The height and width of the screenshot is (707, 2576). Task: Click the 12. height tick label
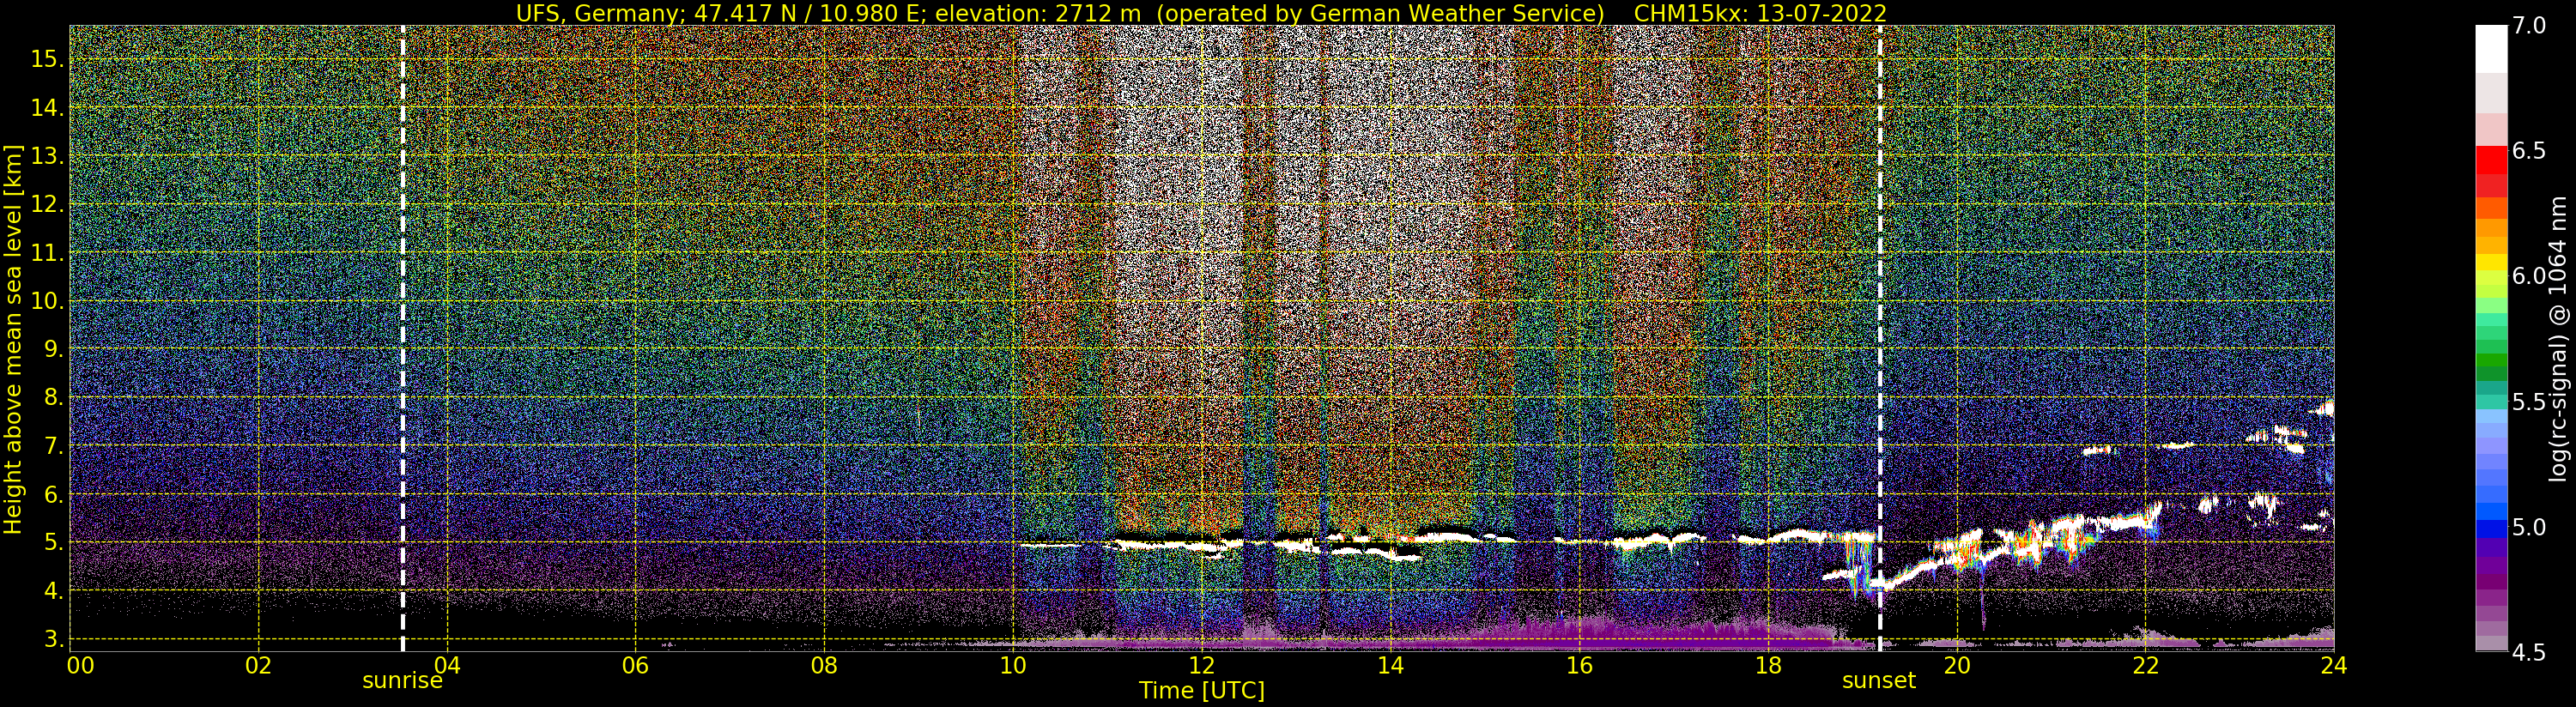pos(46,204)
